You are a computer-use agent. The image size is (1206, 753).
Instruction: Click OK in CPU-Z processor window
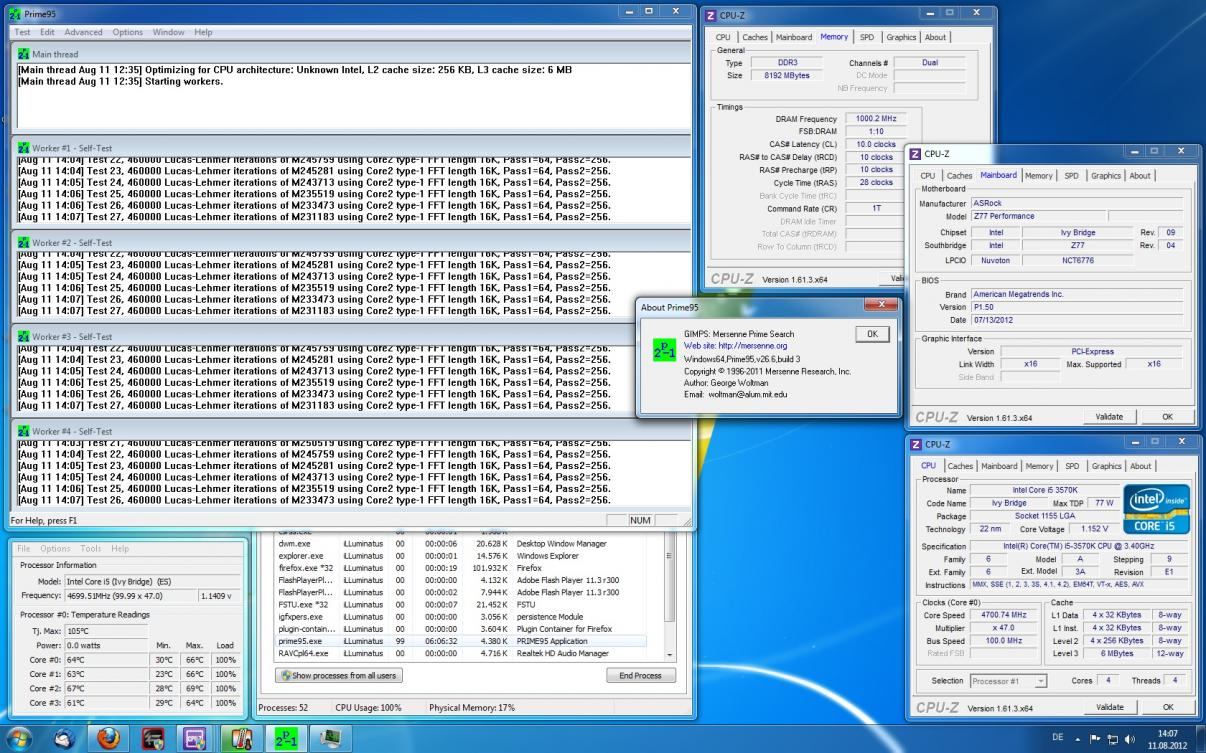click(x=1167, y=707)
